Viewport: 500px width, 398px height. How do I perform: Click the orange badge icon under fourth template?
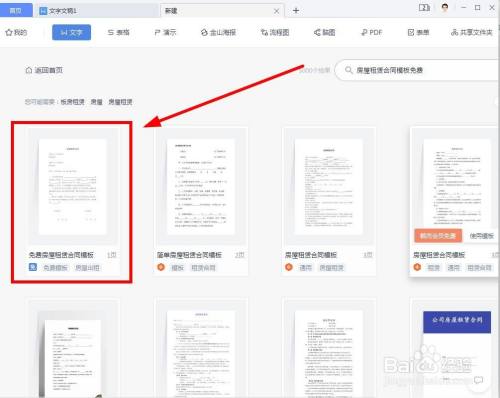pos(417,267)
